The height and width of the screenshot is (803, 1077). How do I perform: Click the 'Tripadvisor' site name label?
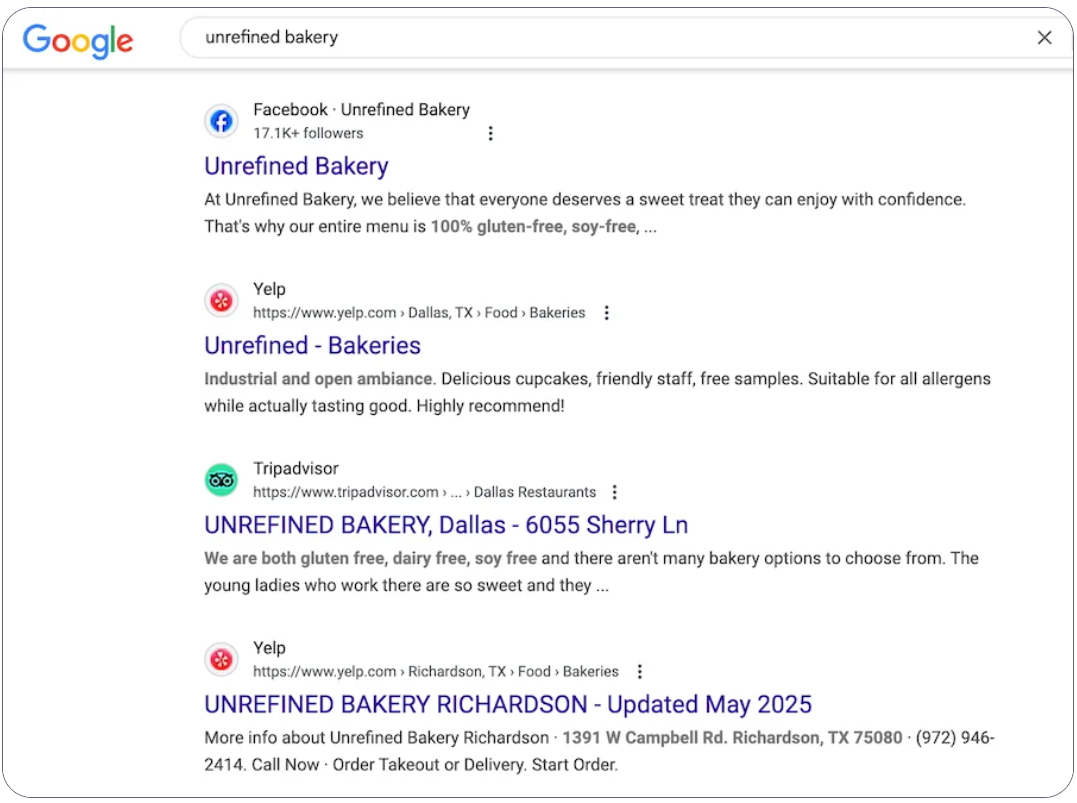click(x=295, y=468)
